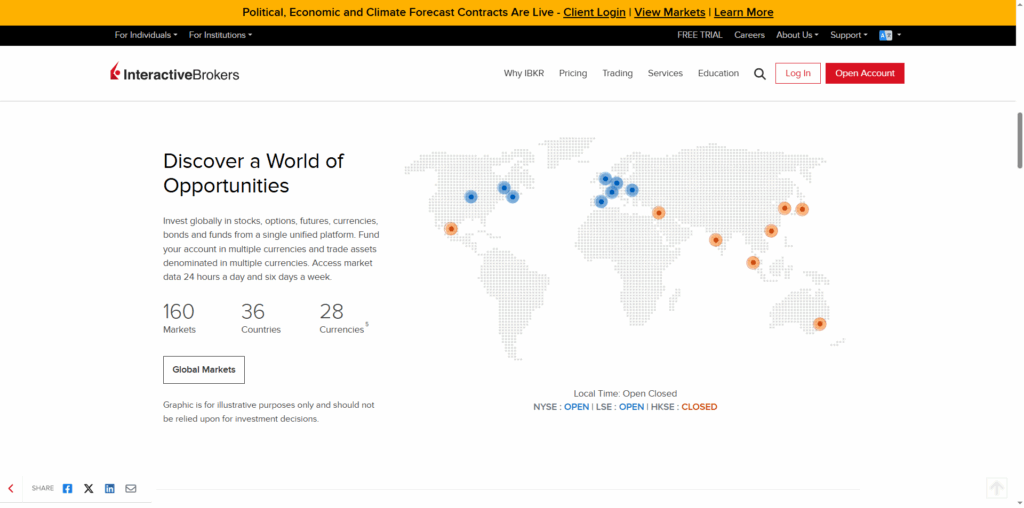
Task: Click the 160 Markets figure
Action: click(x=179, y=318)
